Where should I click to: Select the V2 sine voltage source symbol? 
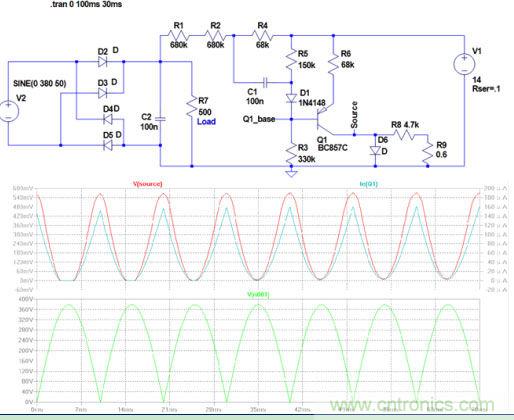click(x=8, y=112)
